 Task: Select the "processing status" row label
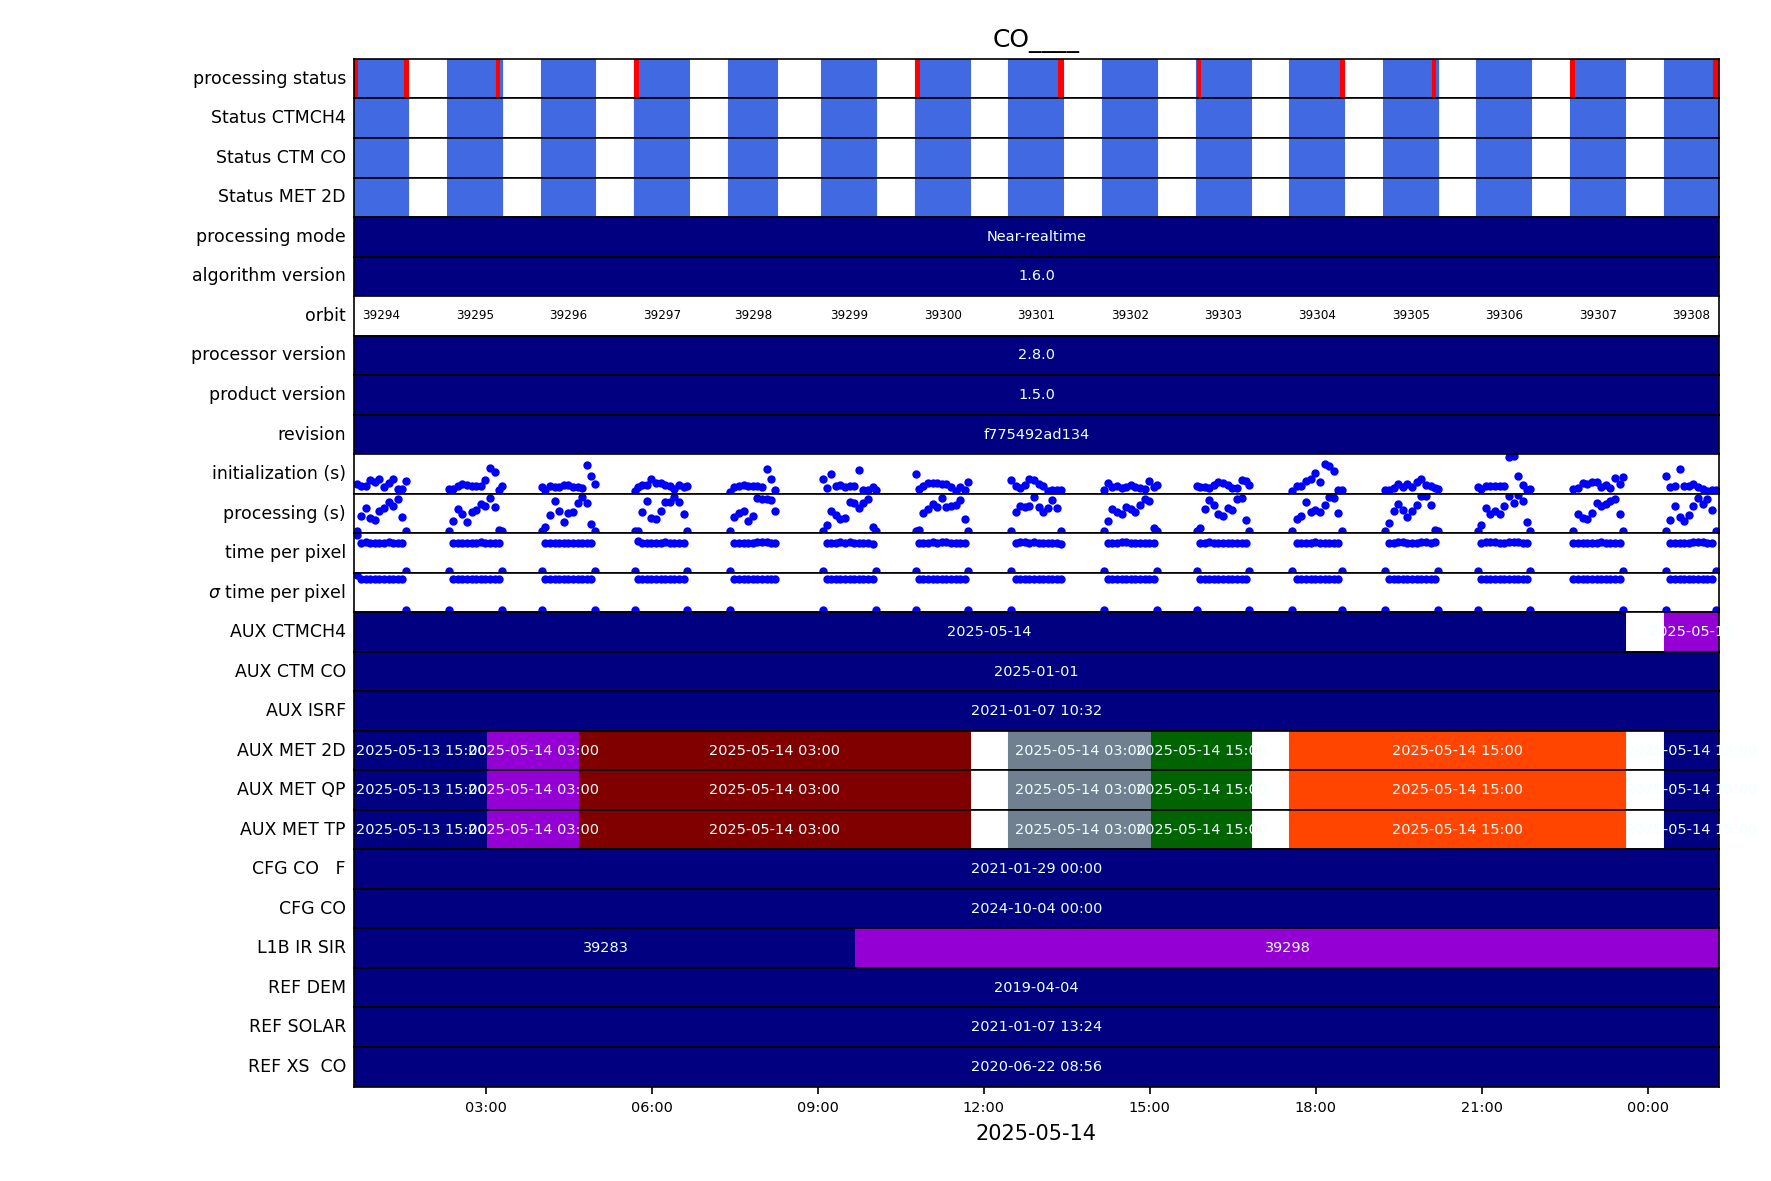click(x=269, y=78)
